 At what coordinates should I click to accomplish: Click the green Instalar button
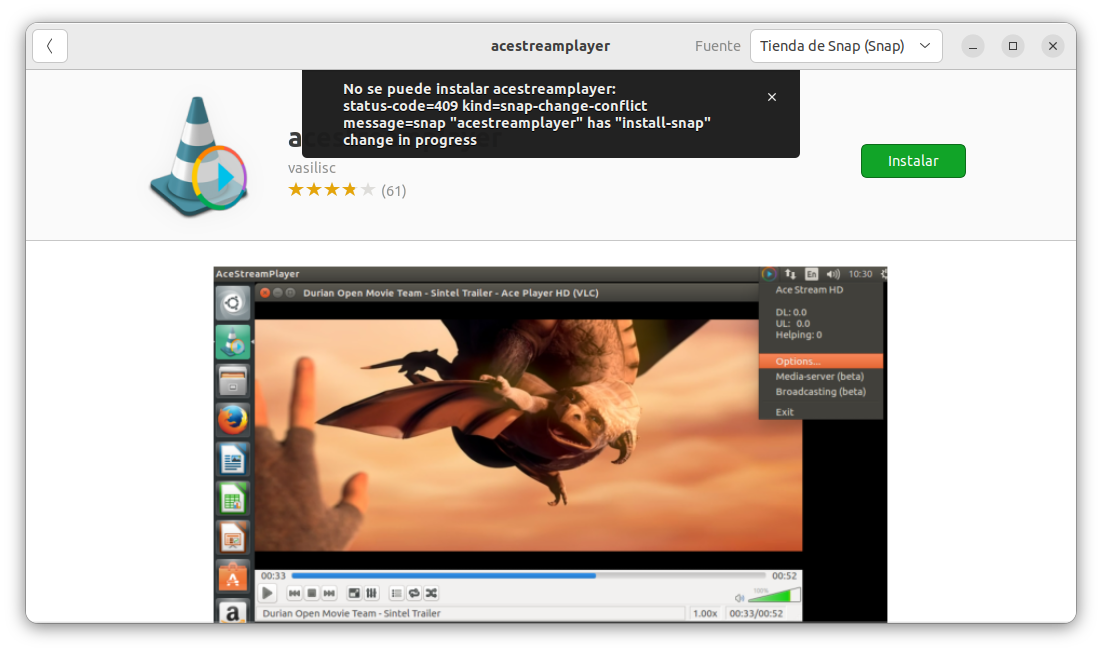tap(913, 161)
